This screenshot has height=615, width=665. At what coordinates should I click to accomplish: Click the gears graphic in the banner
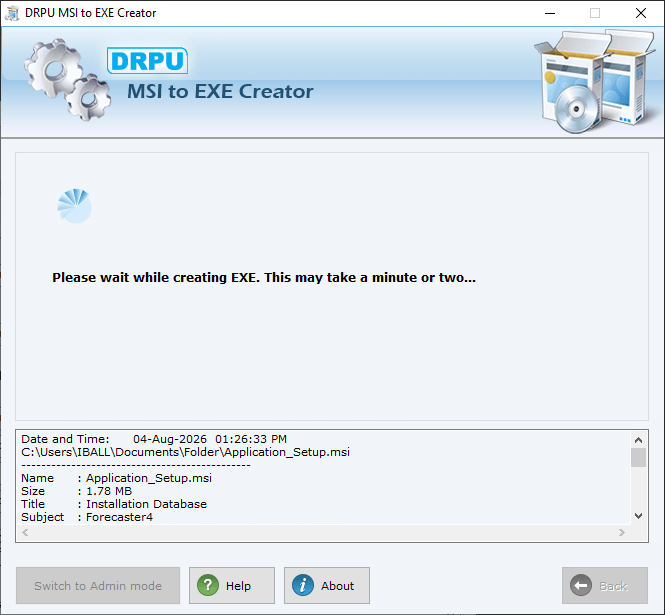tap(67, 79)
